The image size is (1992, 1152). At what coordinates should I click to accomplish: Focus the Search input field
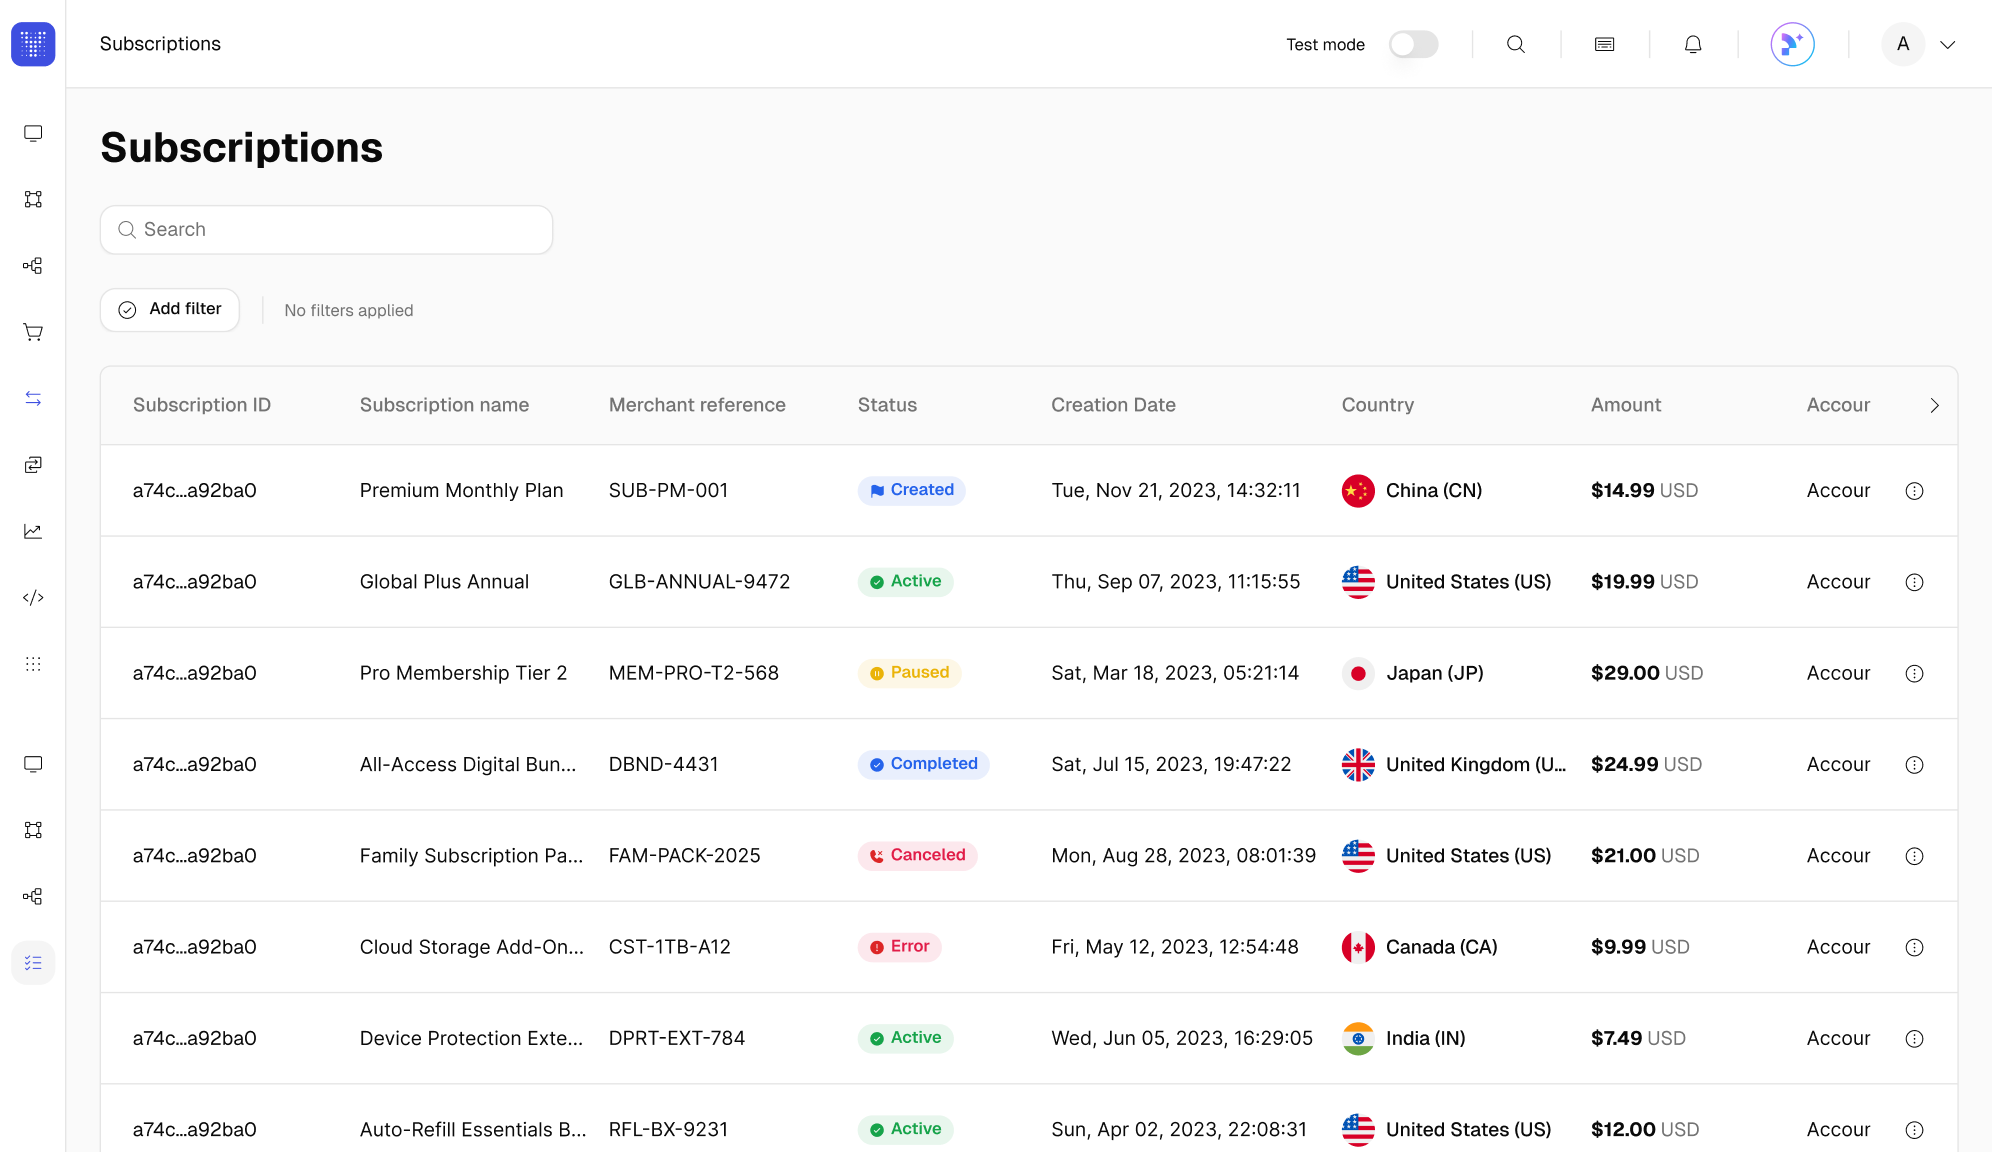click(327, 230)
